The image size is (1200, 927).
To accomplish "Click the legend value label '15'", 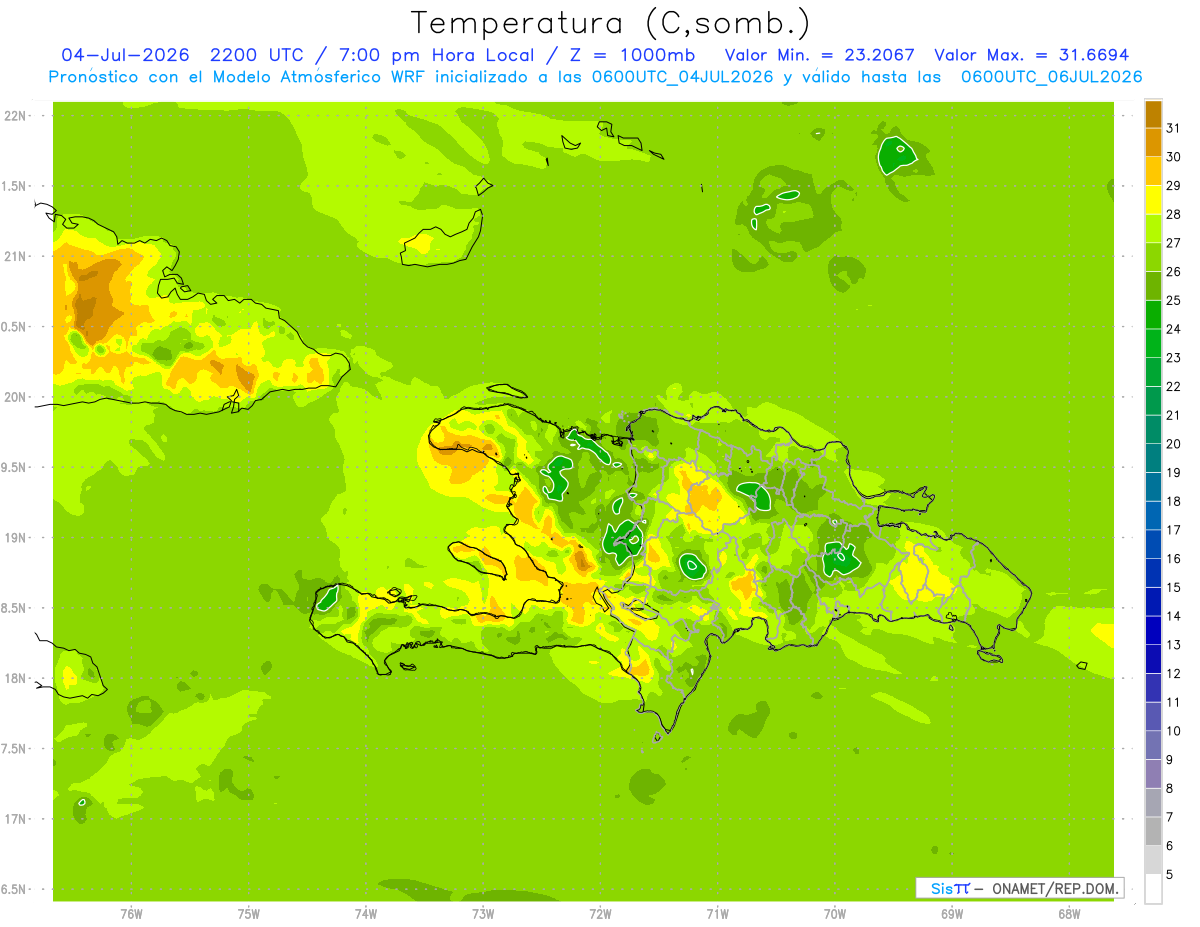I will pyautogui.click(x=1173, y=587).
